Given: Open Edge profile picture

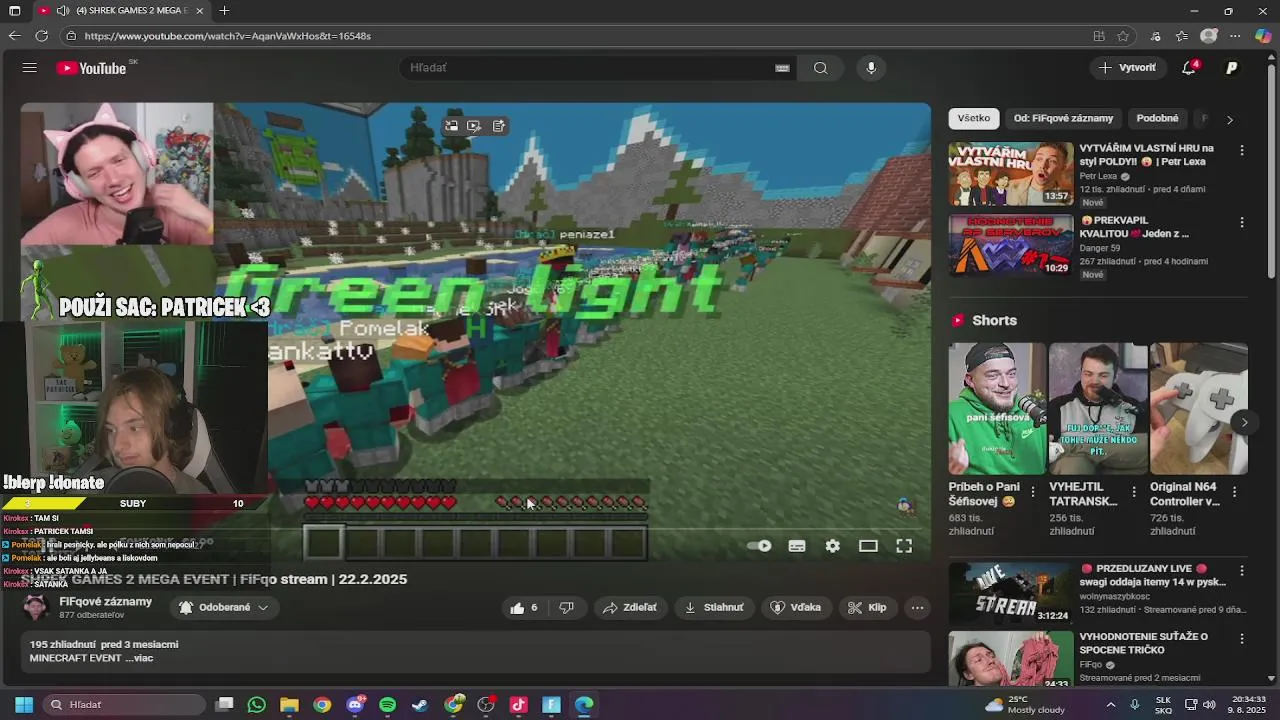Looking at the screenshot, I should (x=1209, y=36).
